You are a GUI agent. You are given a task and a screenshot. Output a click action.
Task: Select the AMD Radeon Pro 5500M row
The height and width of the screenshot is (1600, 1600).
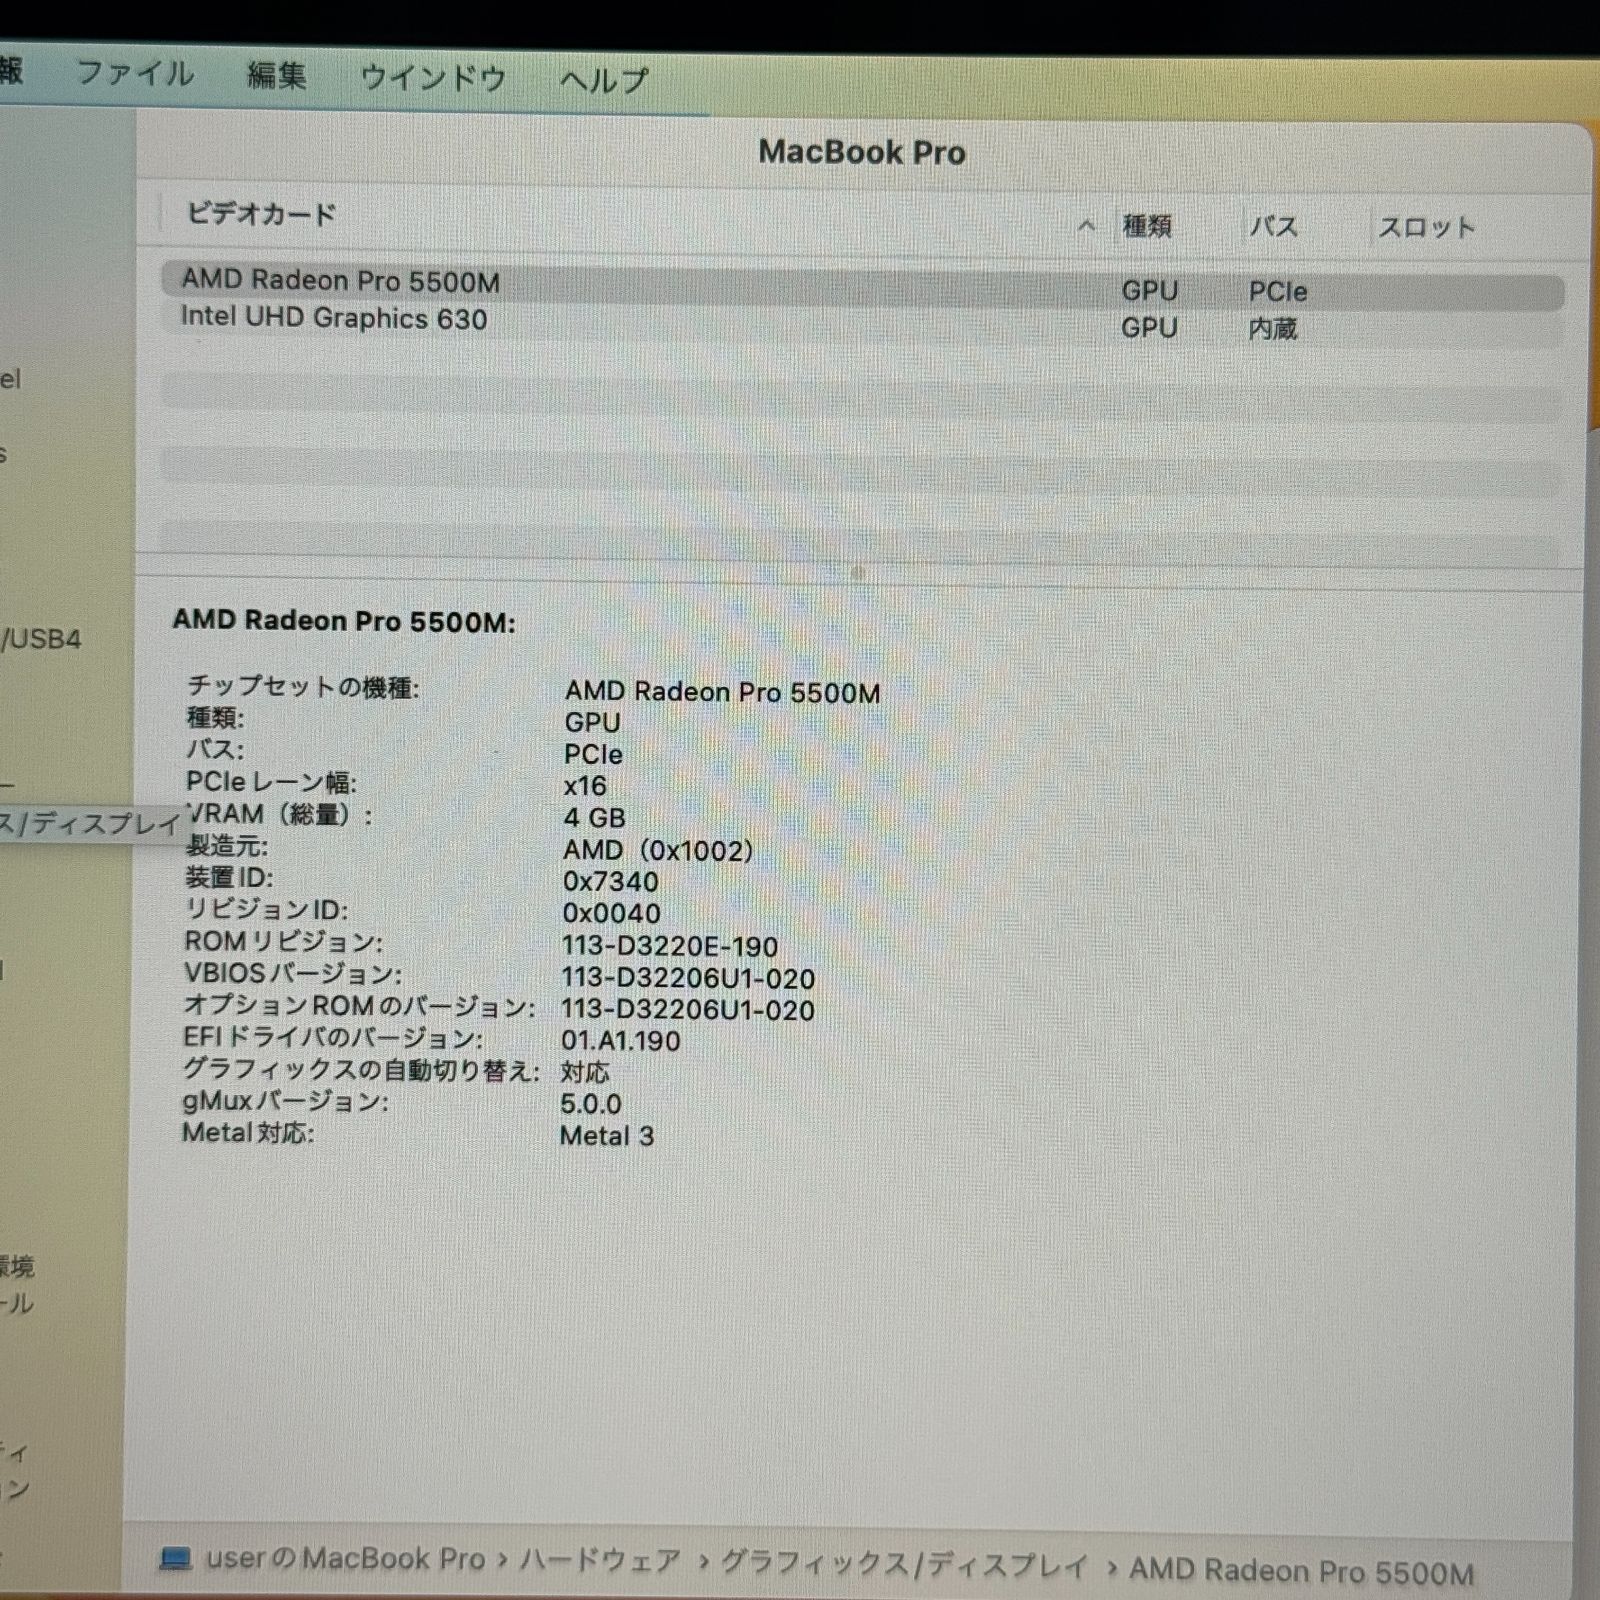[x=862, y=286]
